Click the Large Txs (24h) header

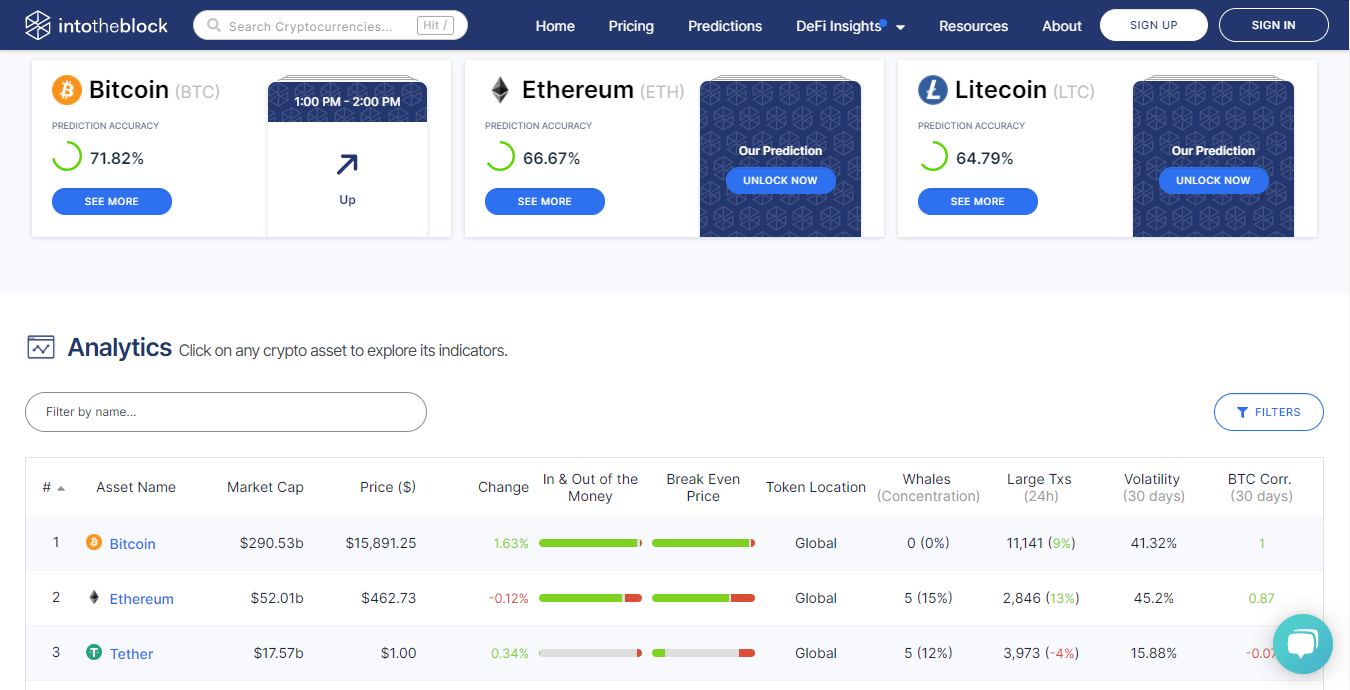tap(1039, 487)
